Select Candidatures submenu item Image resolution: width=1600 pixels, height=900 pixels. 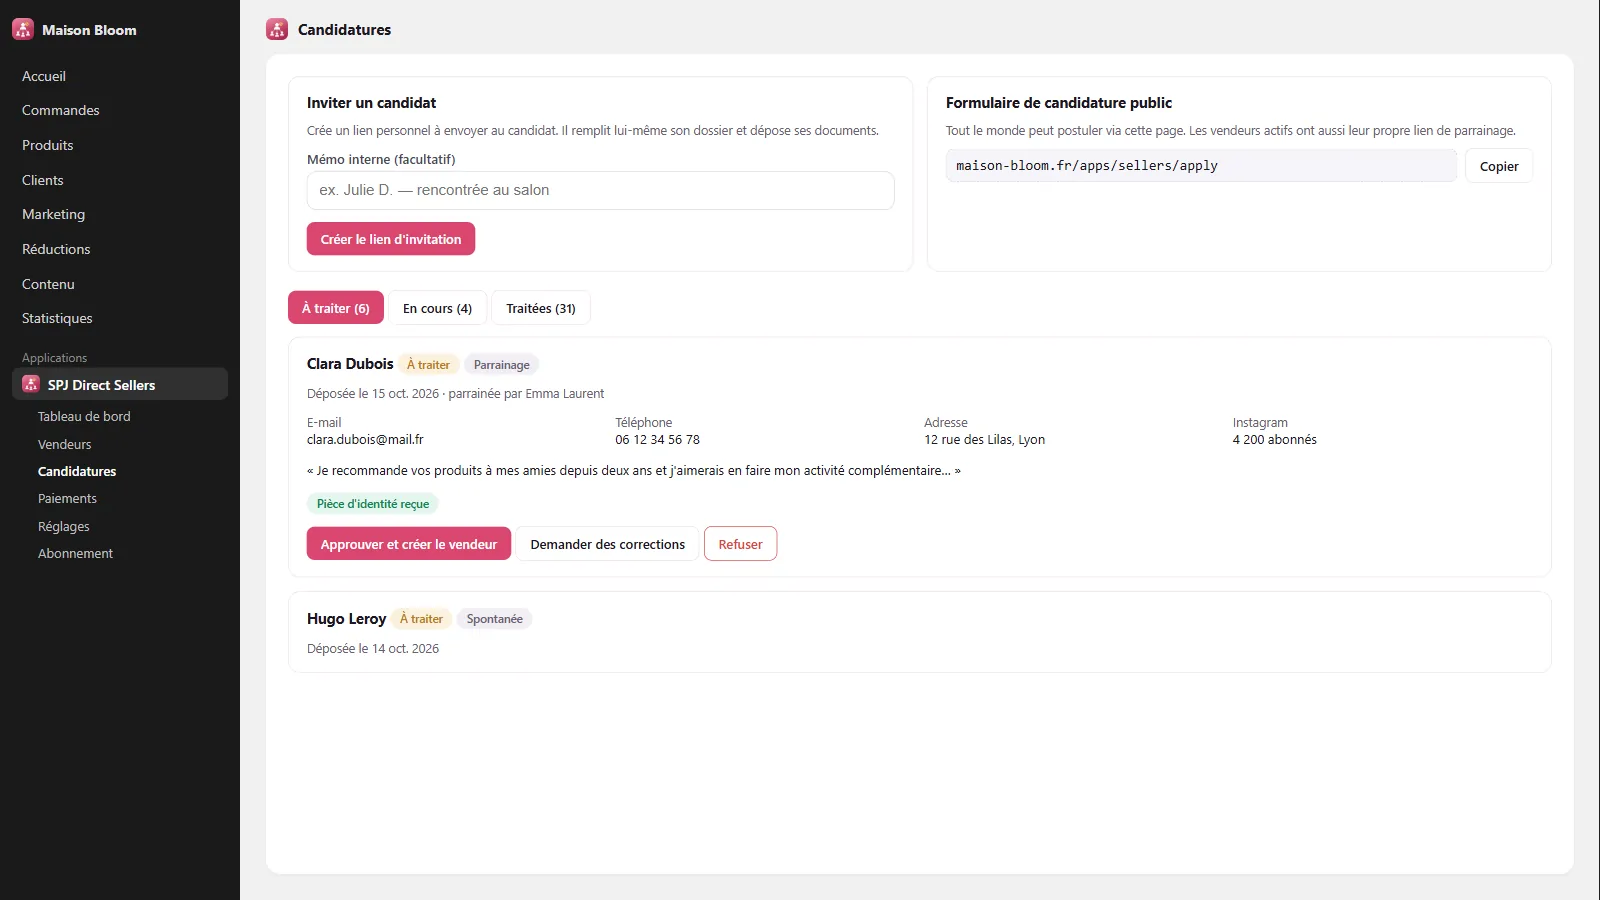click(77, 471)
